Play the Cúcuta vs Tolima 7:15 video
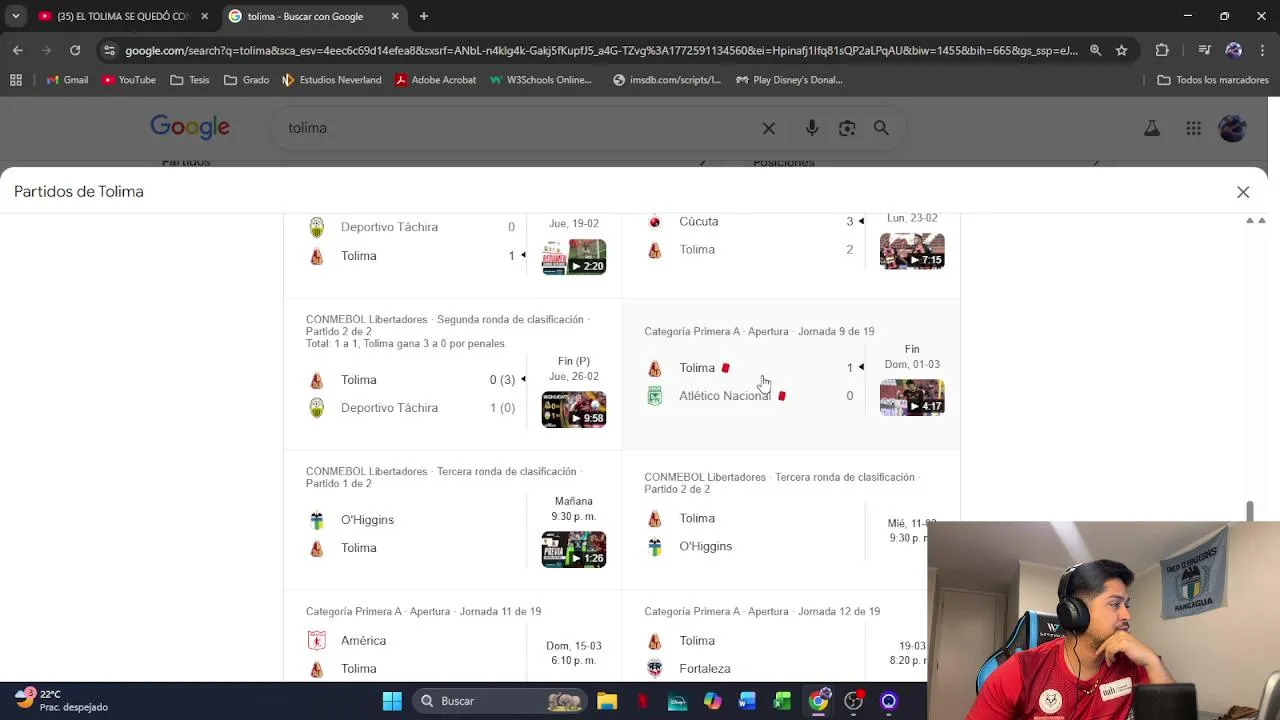This screenshot has height=720, width=1280. coord(912,251)
